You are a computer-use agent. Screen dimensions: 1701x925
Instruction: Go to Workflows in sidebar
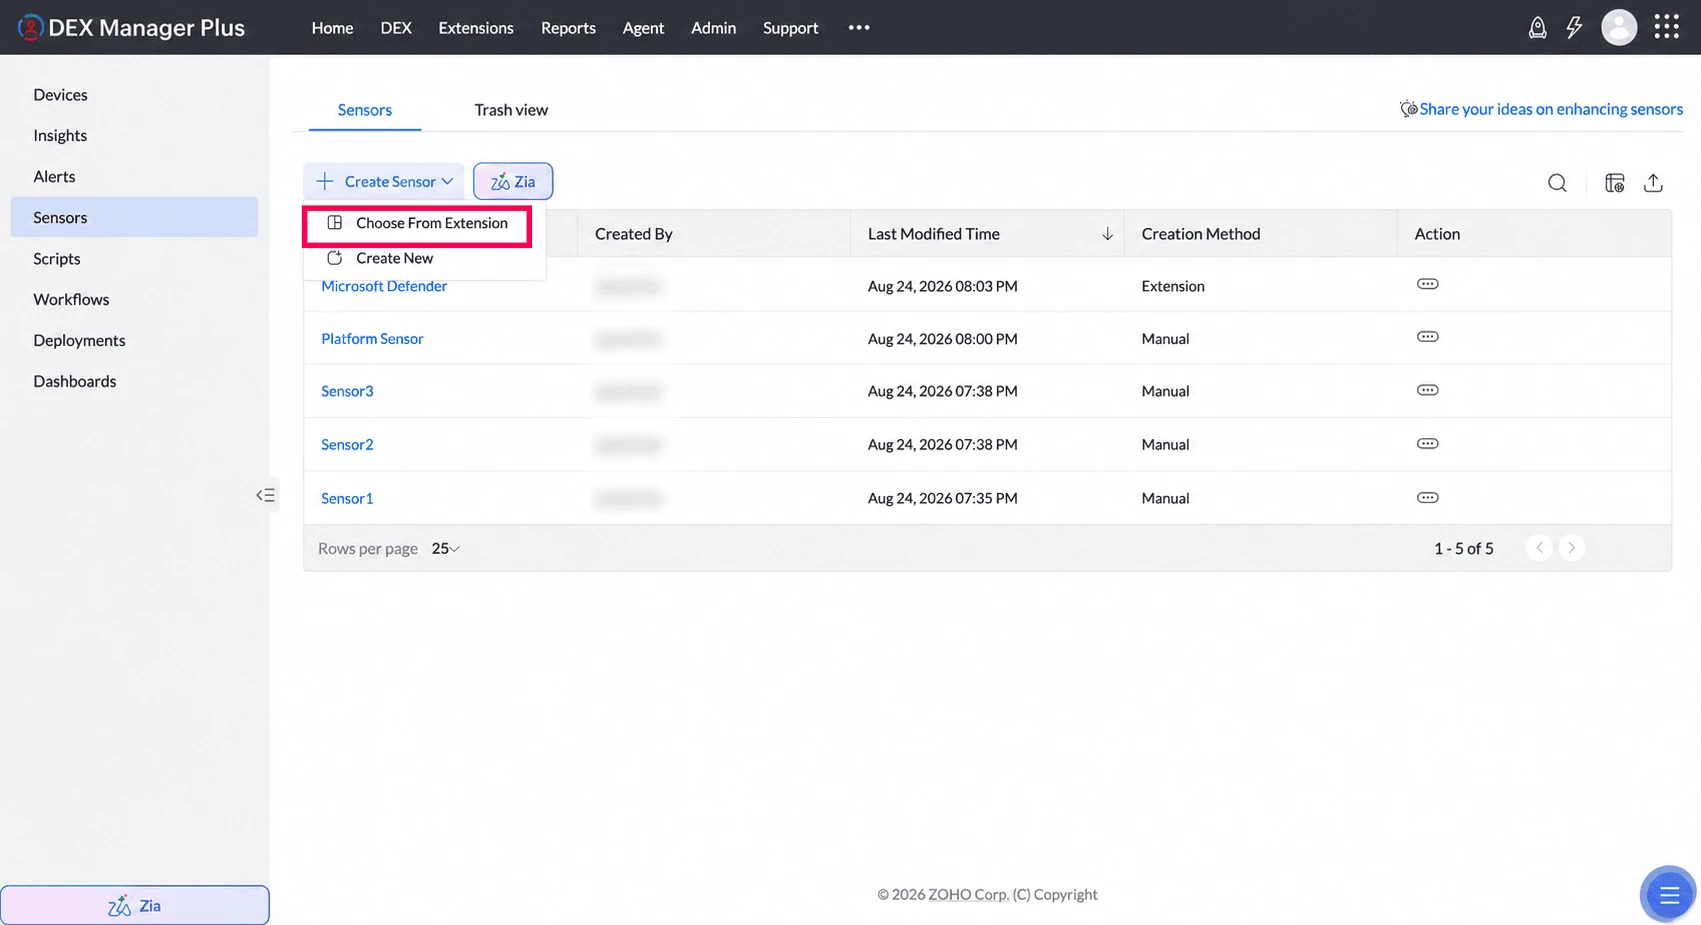tap(71, 299)
